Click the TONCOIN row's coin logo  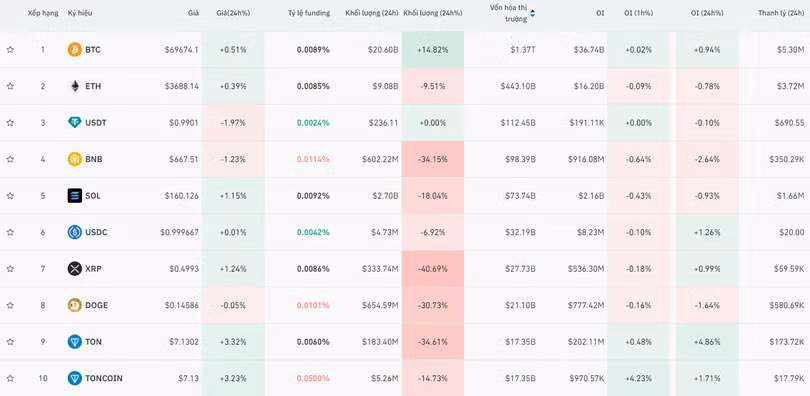[x=75, y=378]
